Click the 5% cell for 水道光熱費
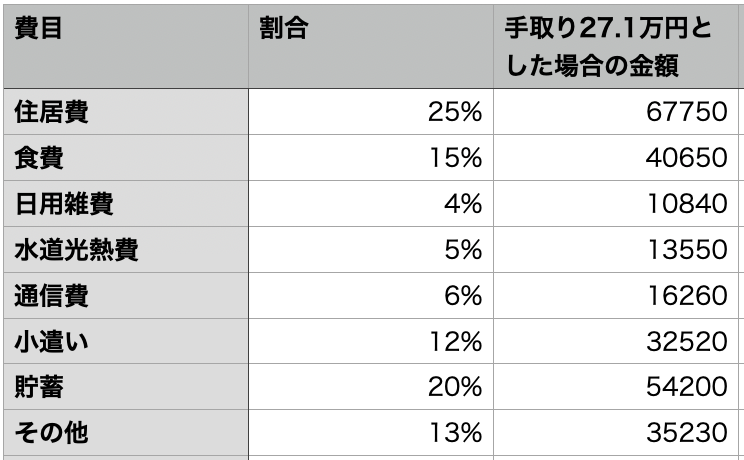Viewport: 744px width, 460px height. 371,250
